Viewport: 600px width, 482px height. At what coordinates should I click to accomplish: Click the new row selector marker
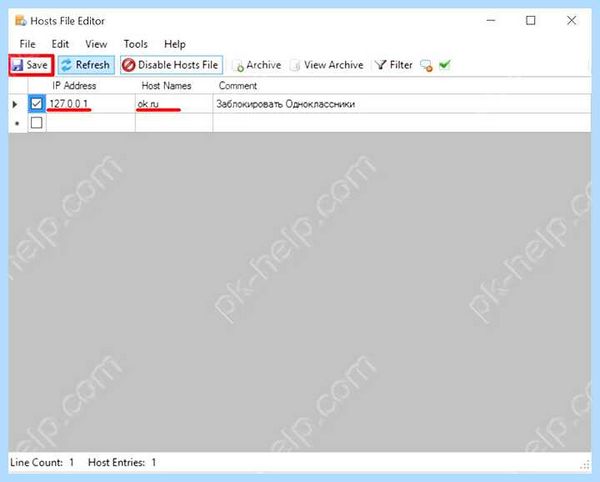[18, 123]
